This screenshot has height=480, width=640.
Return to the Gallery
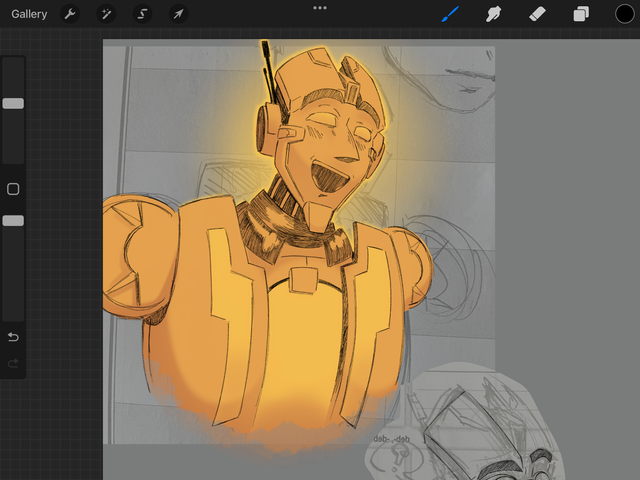coord(29,14)
